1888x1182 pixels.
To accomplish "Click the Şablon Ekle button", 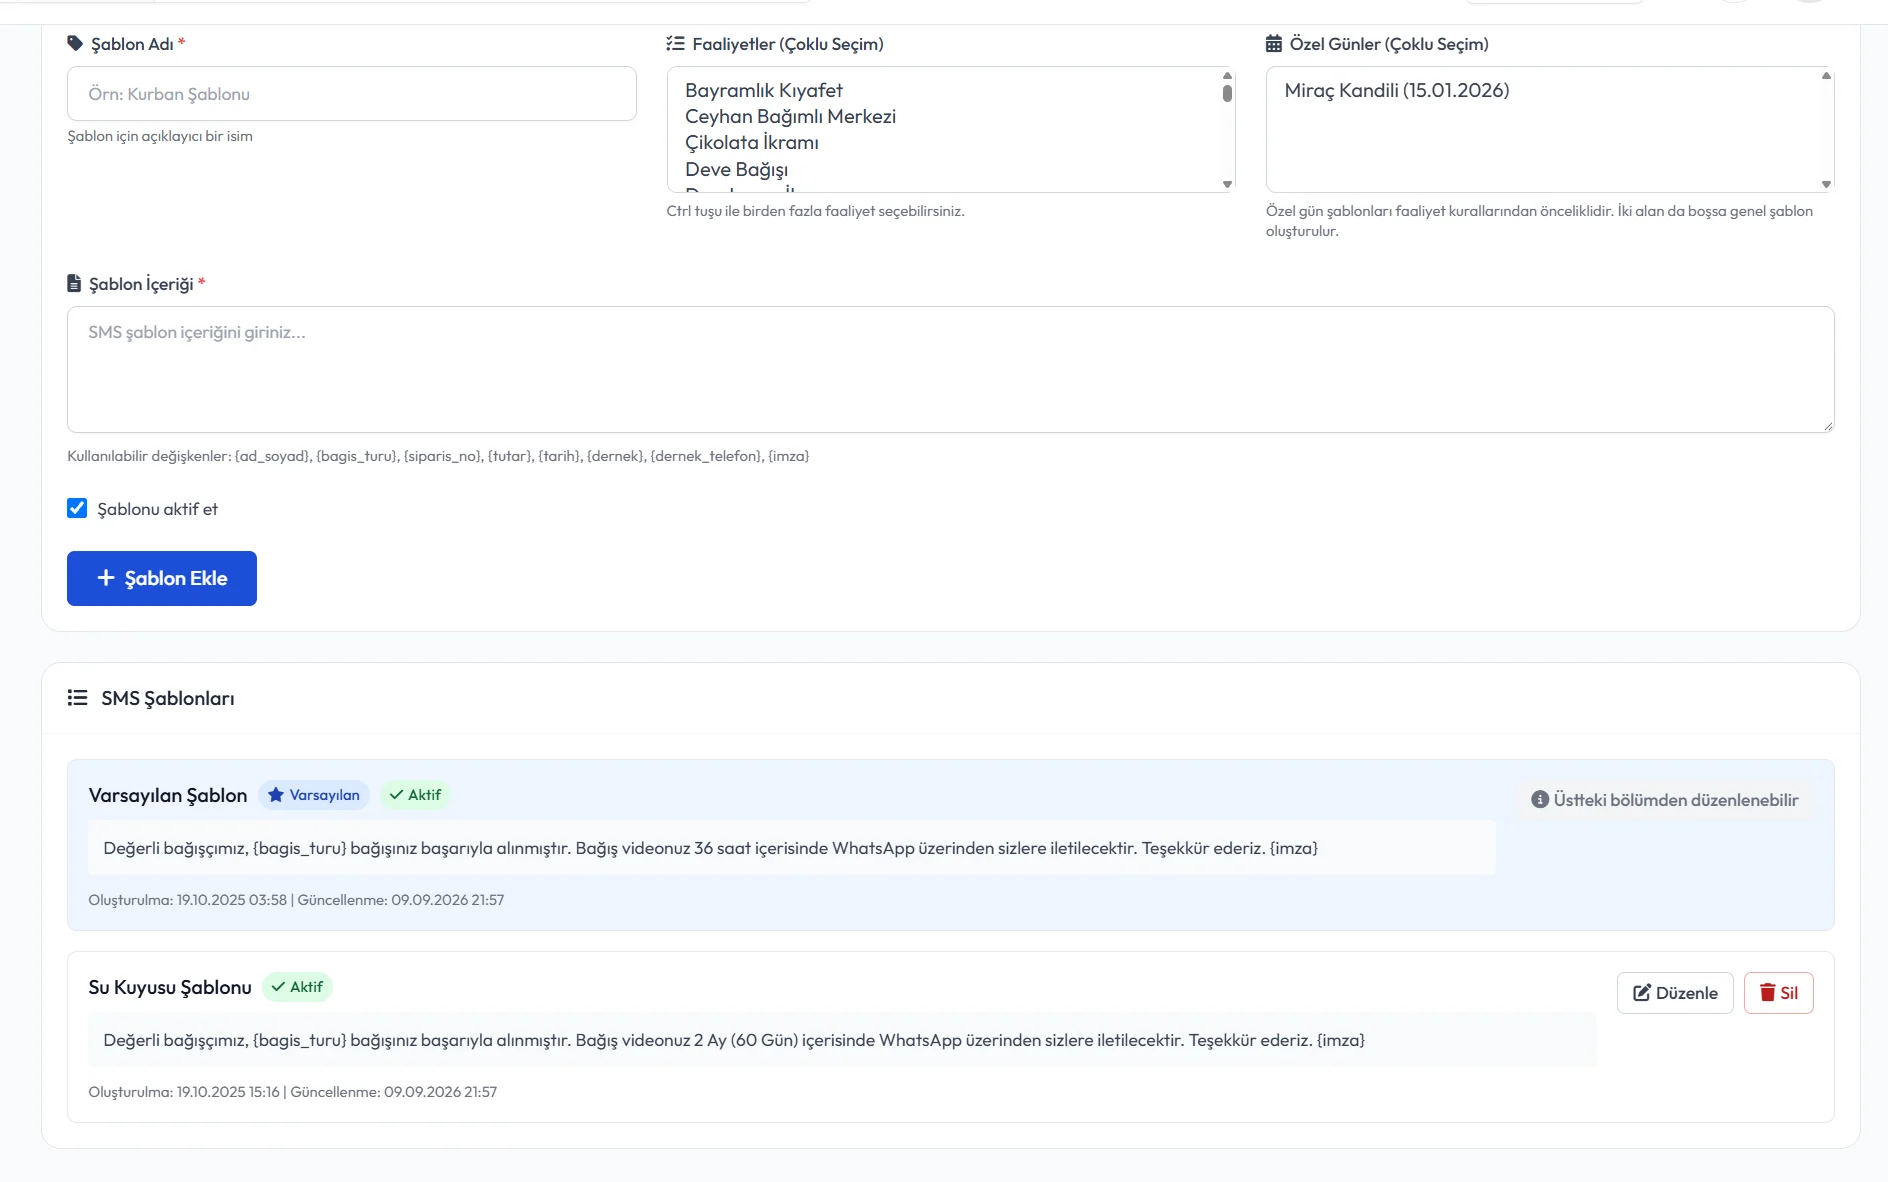I will tap(162, 578).
